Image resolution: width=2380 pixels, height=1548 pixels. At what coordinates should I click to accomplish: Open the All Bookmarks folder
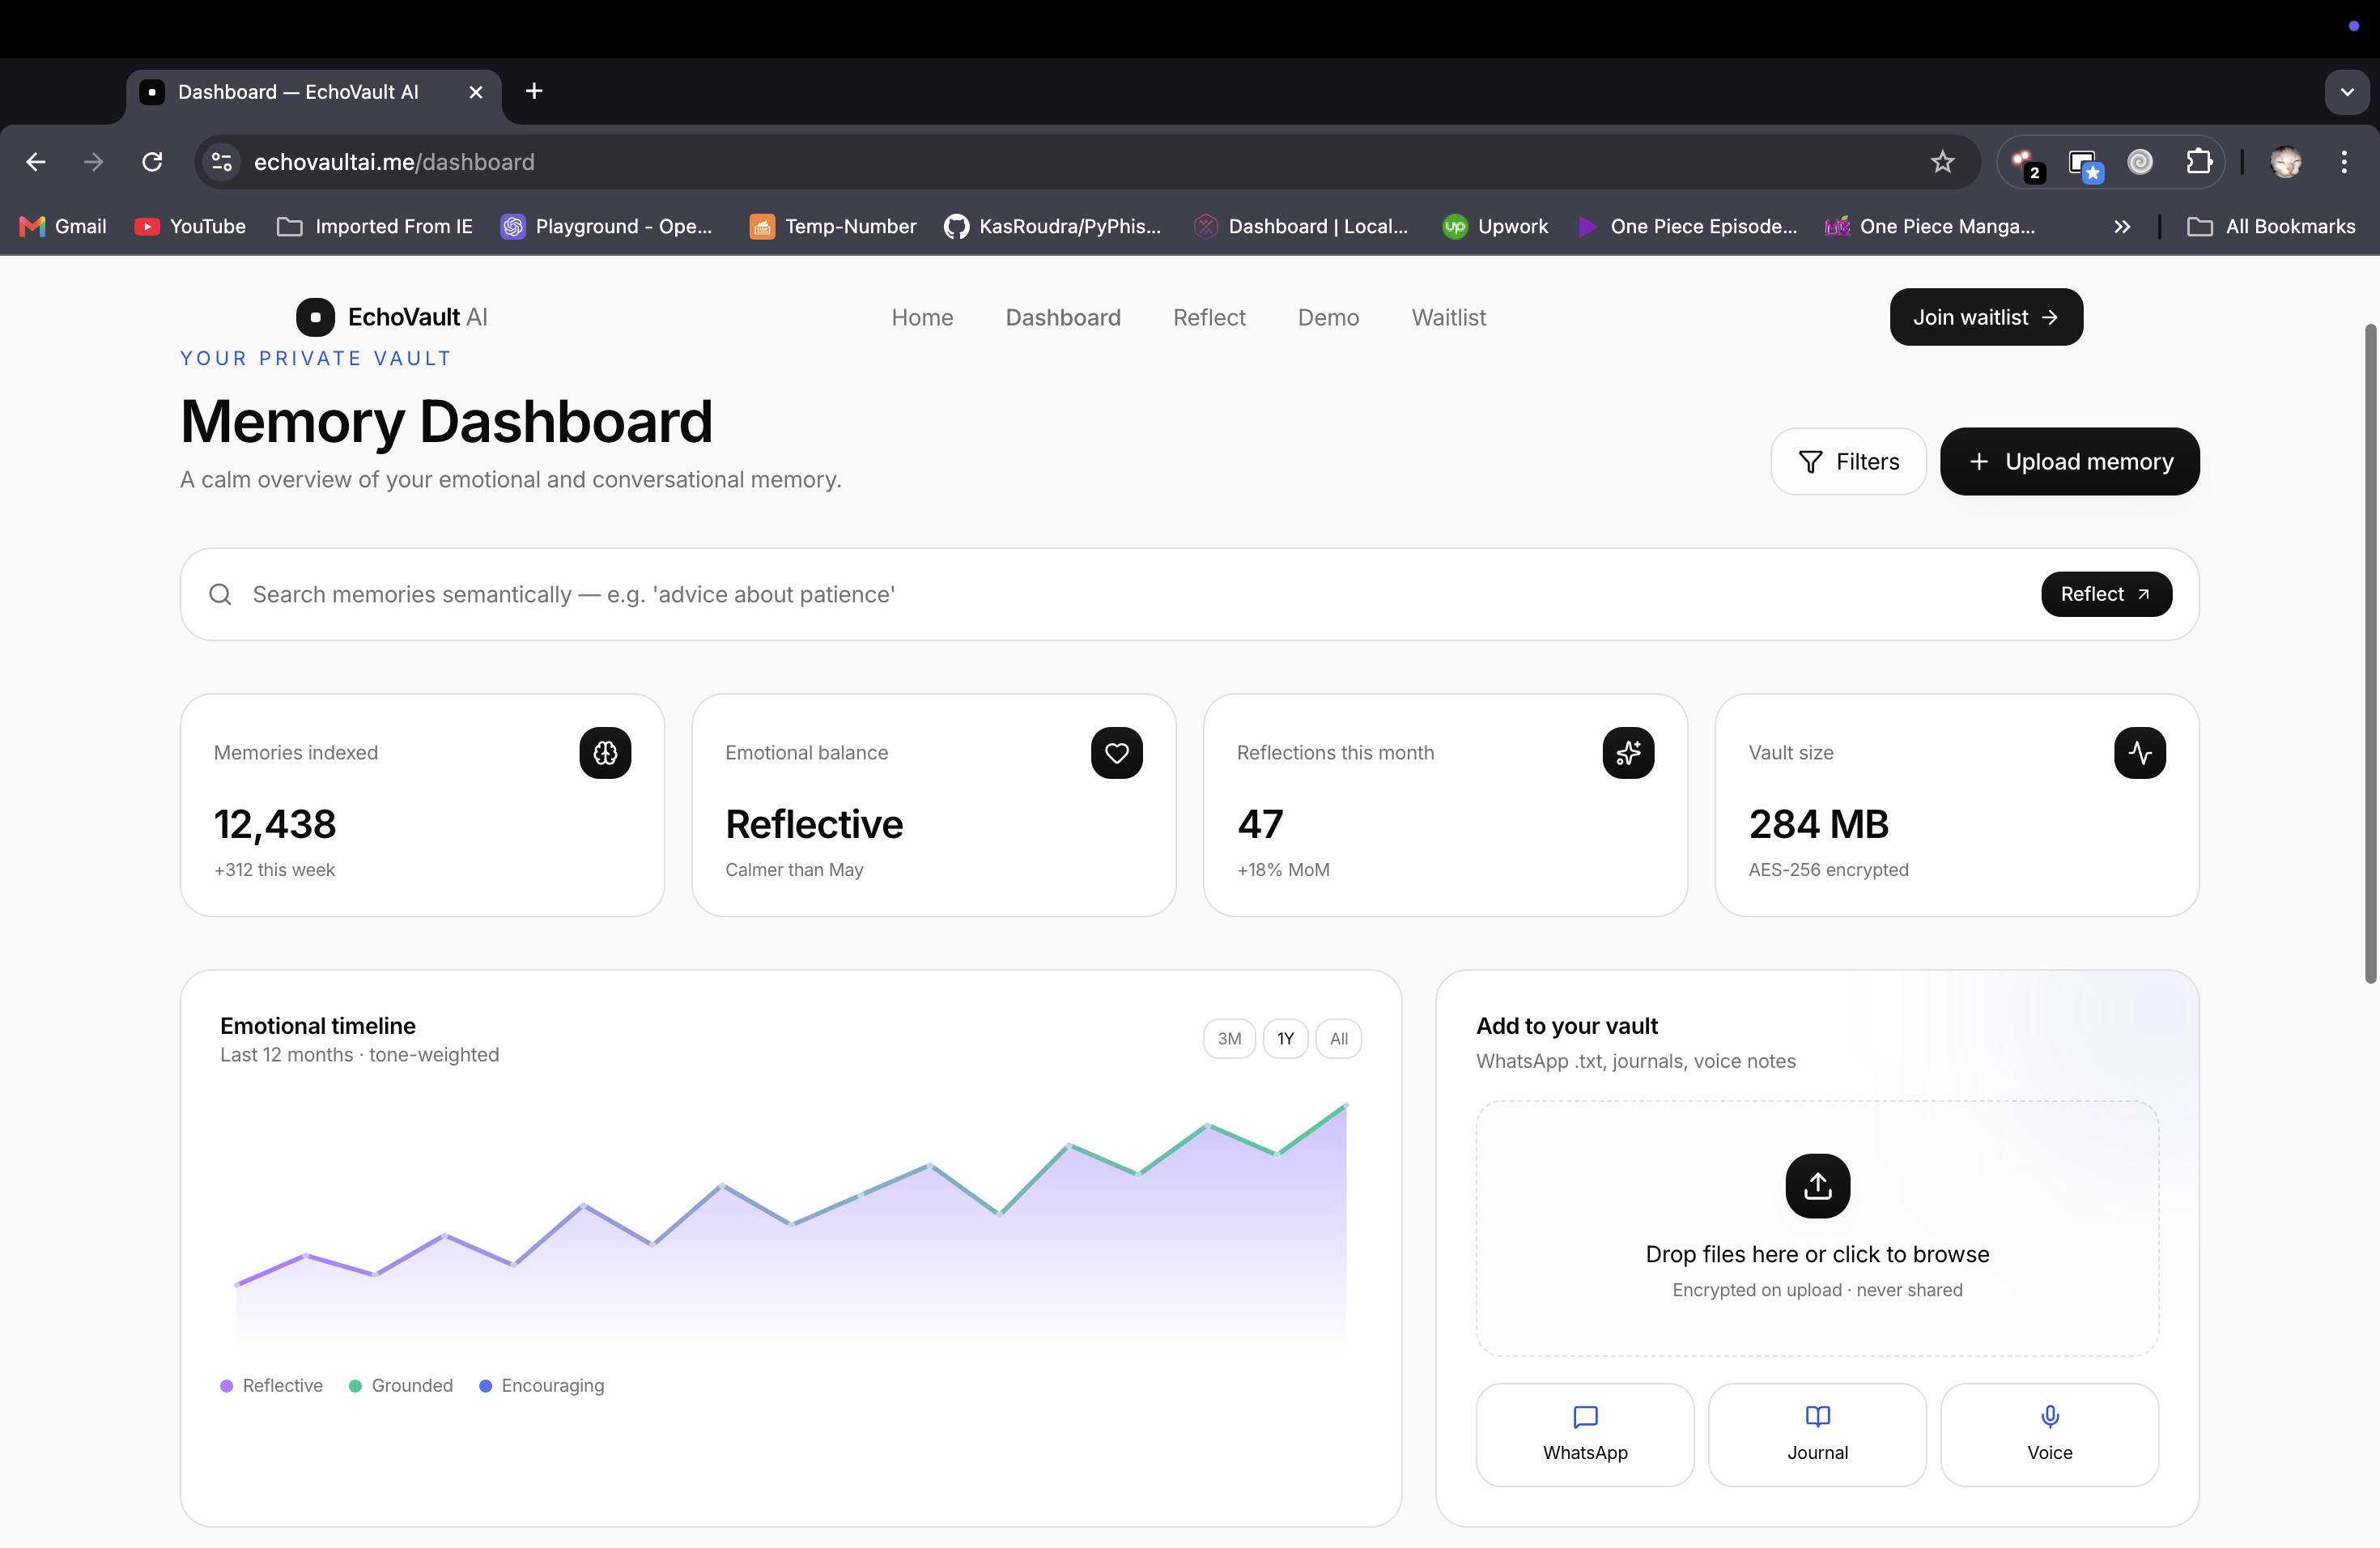click(2271, 227)
